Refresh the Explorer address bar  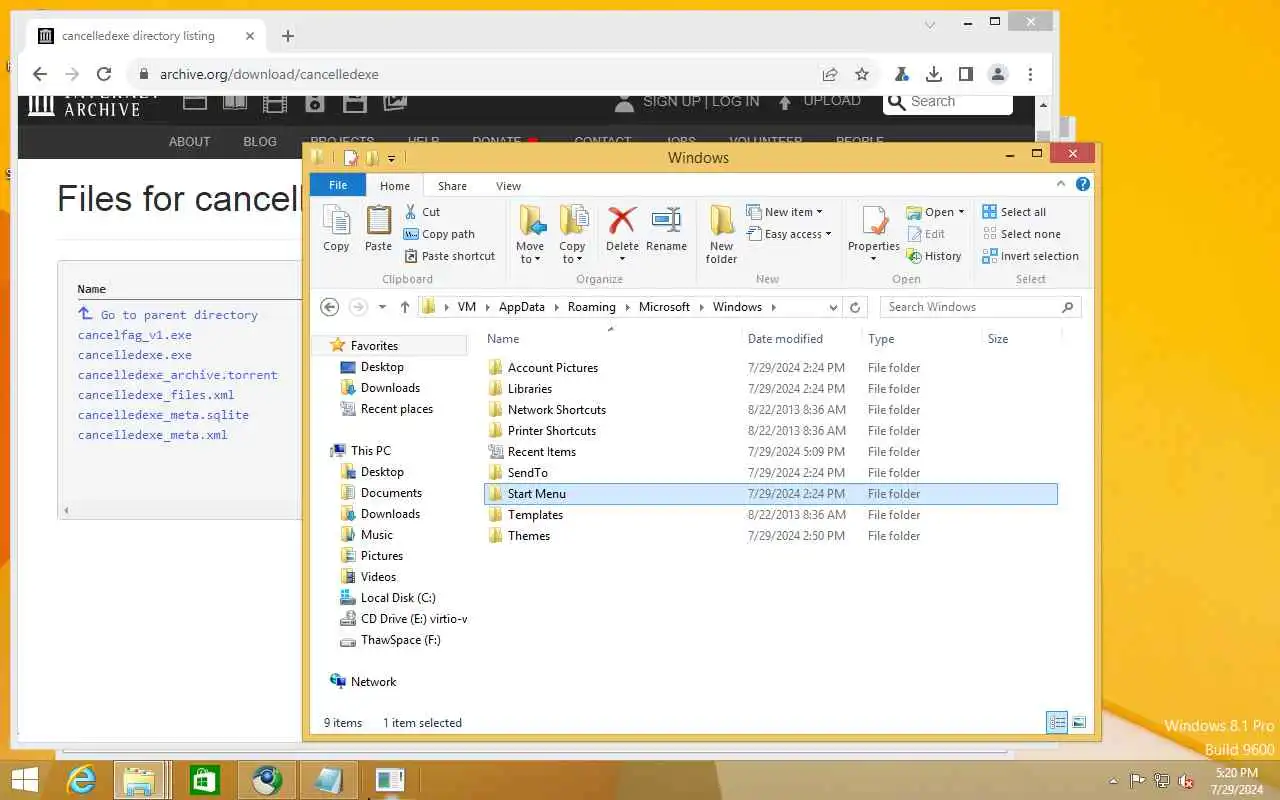tap(855, 307)
